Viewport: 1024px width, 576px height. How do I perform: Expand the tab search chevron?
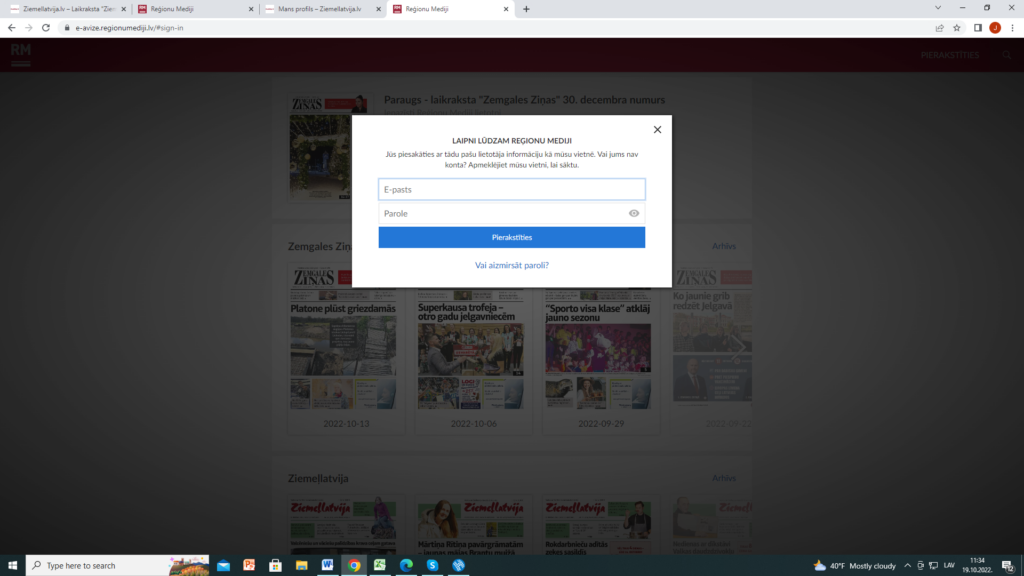936,8
